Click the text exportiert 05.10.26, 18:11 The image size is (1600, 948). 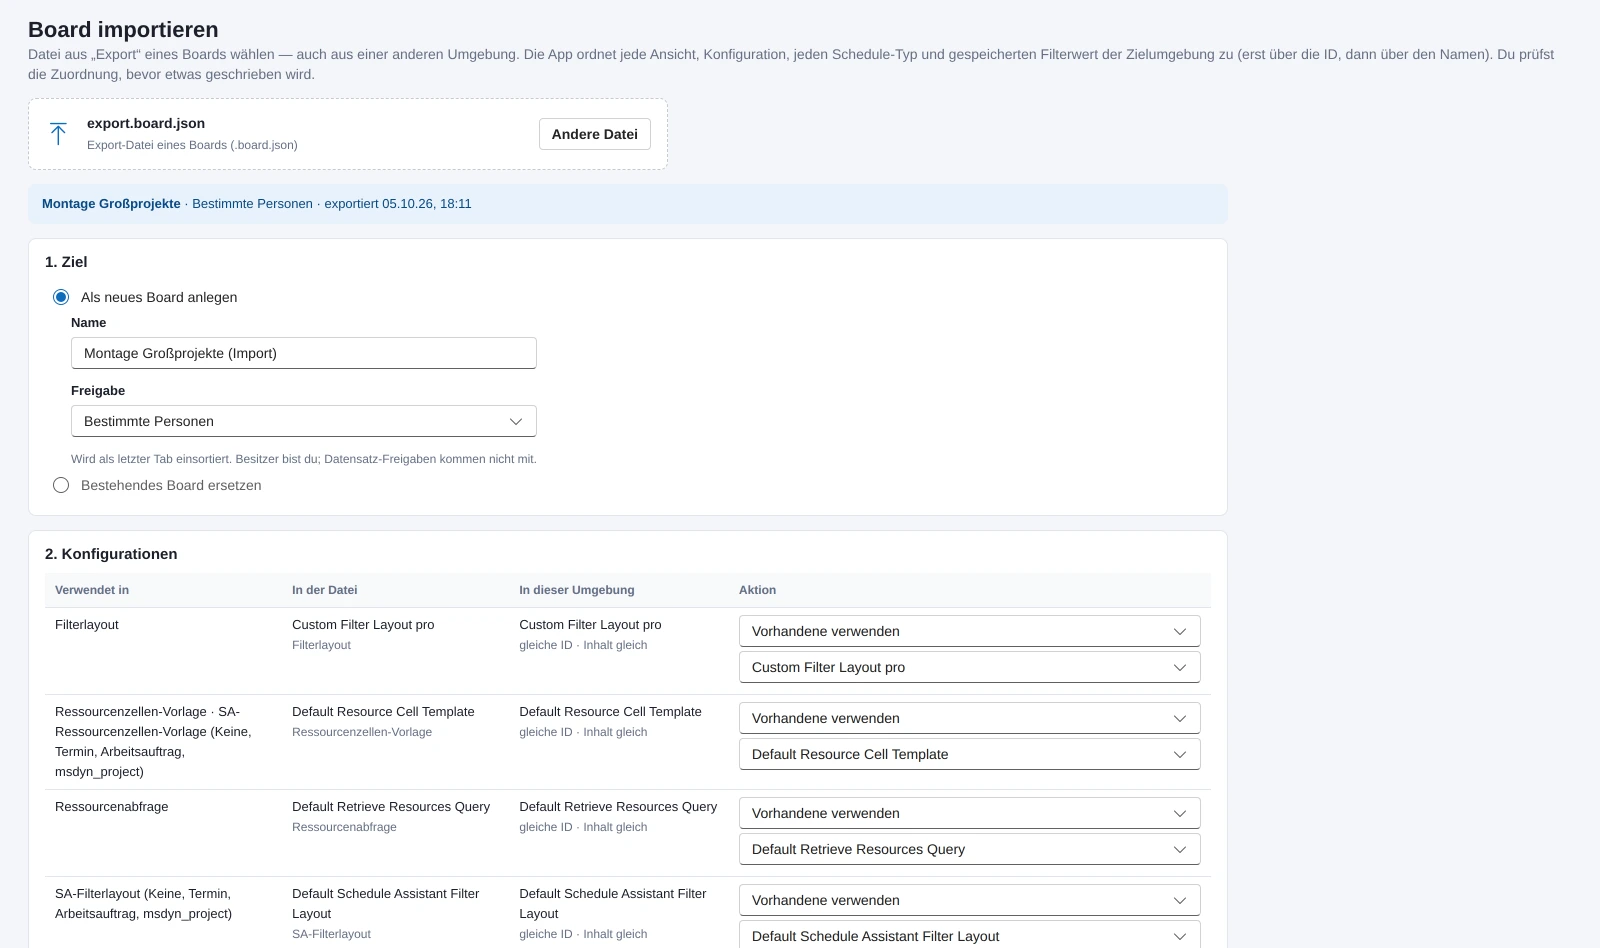[397, 204]
